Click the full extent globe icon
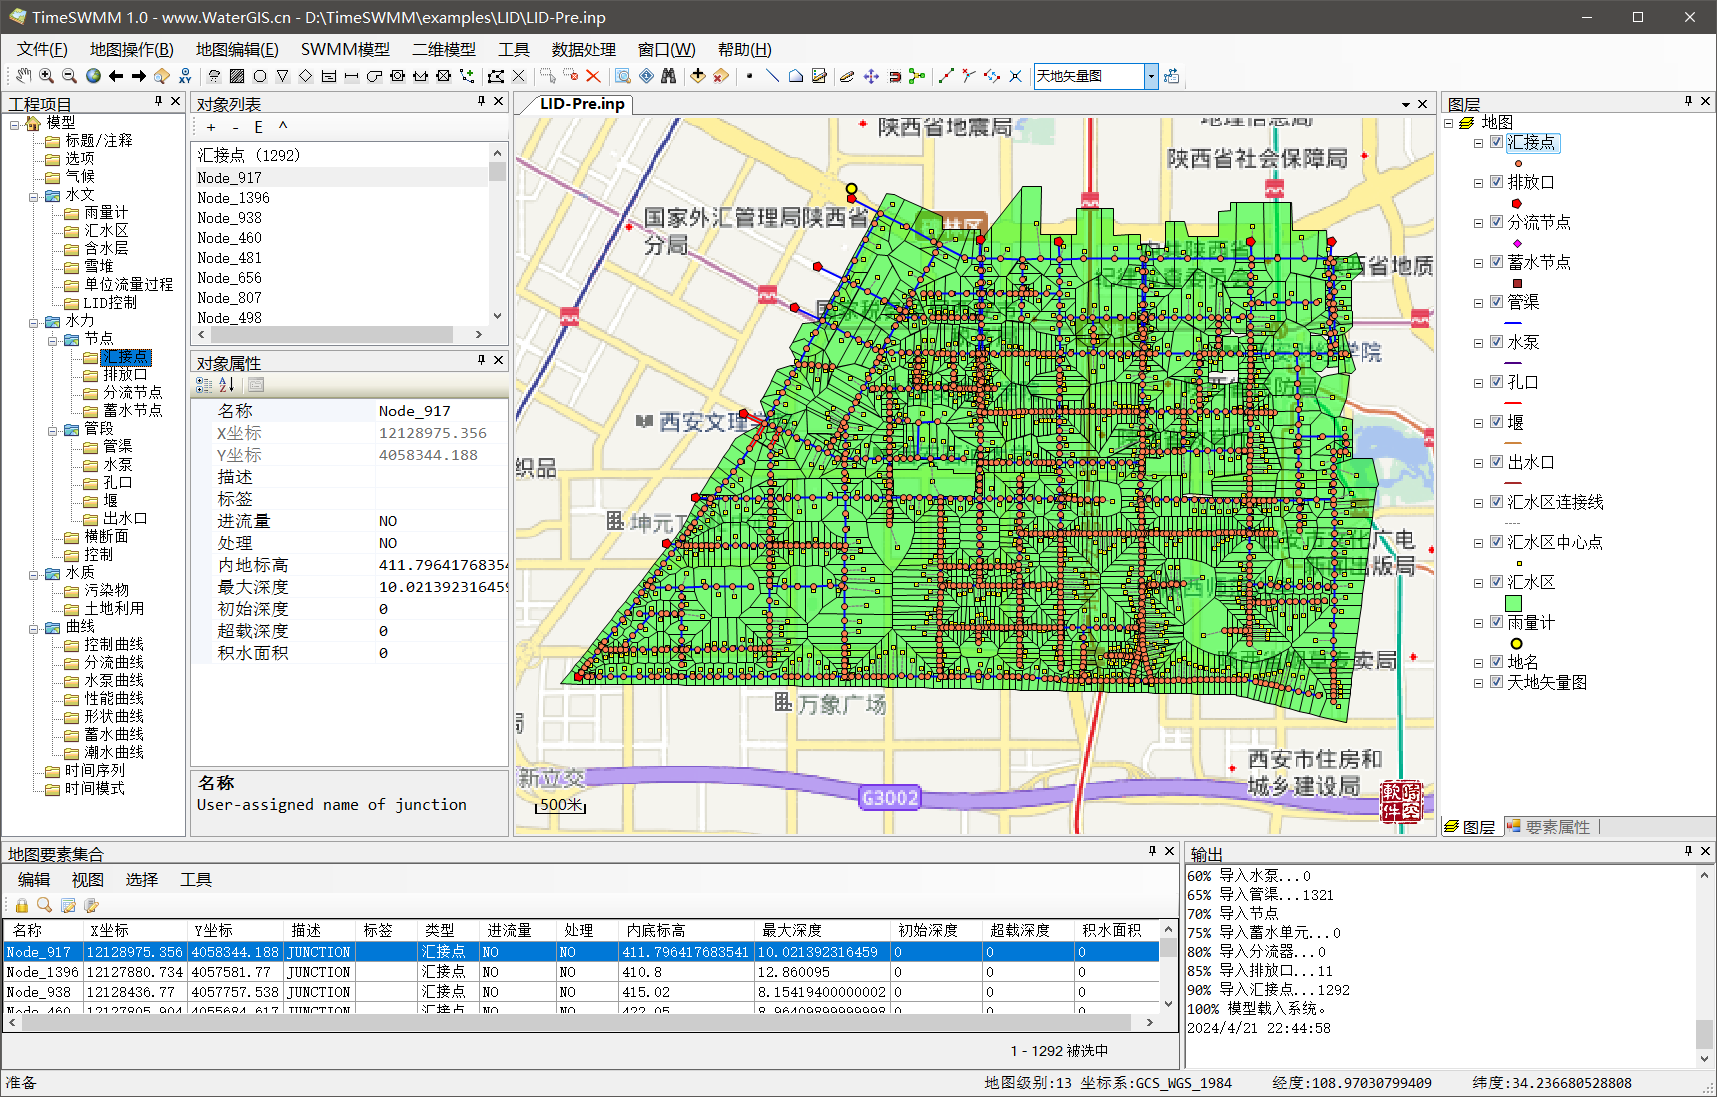This screenshot has width=1717, height=1097. 93,76
